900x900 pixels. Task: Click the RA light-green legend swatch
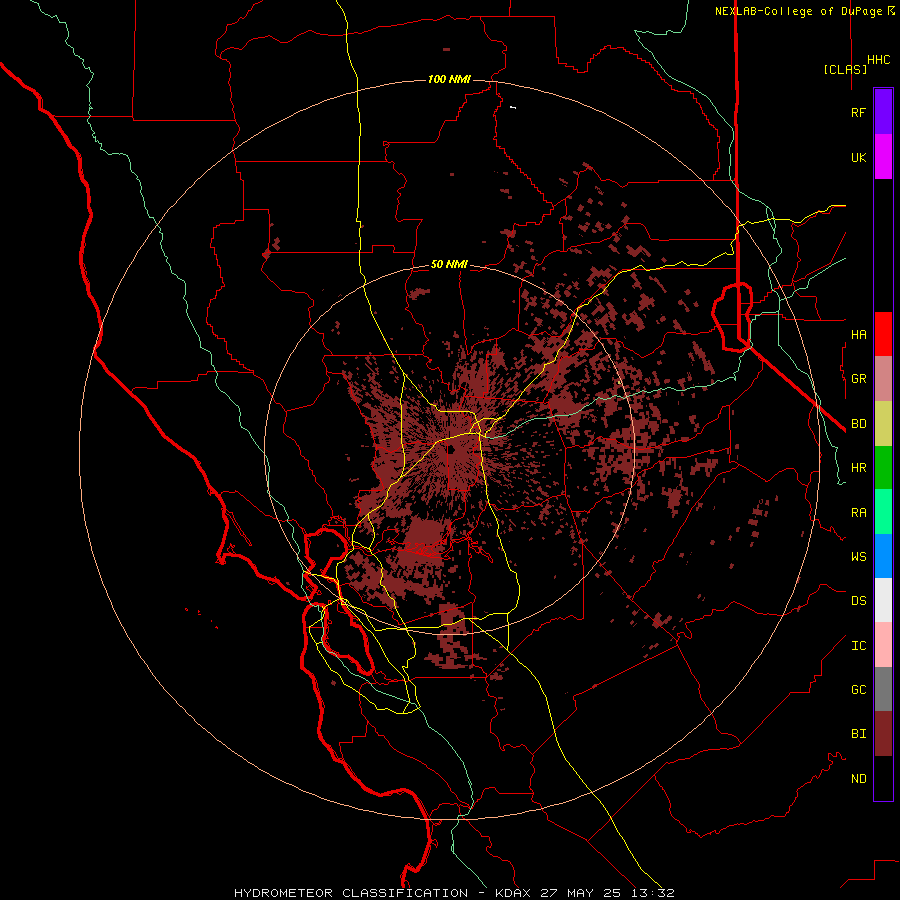tap(883, 512)
